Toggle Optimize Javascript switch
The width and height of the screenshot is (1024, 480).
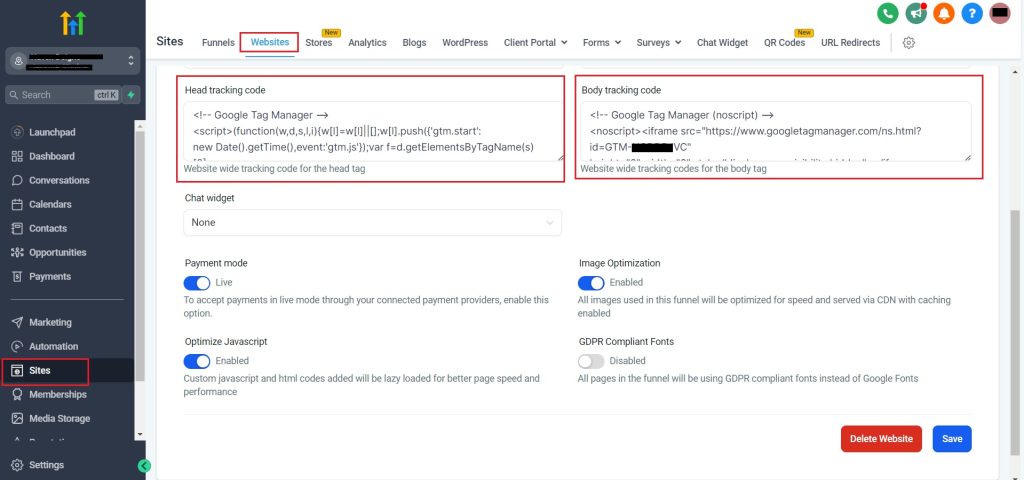coord(197,361)
